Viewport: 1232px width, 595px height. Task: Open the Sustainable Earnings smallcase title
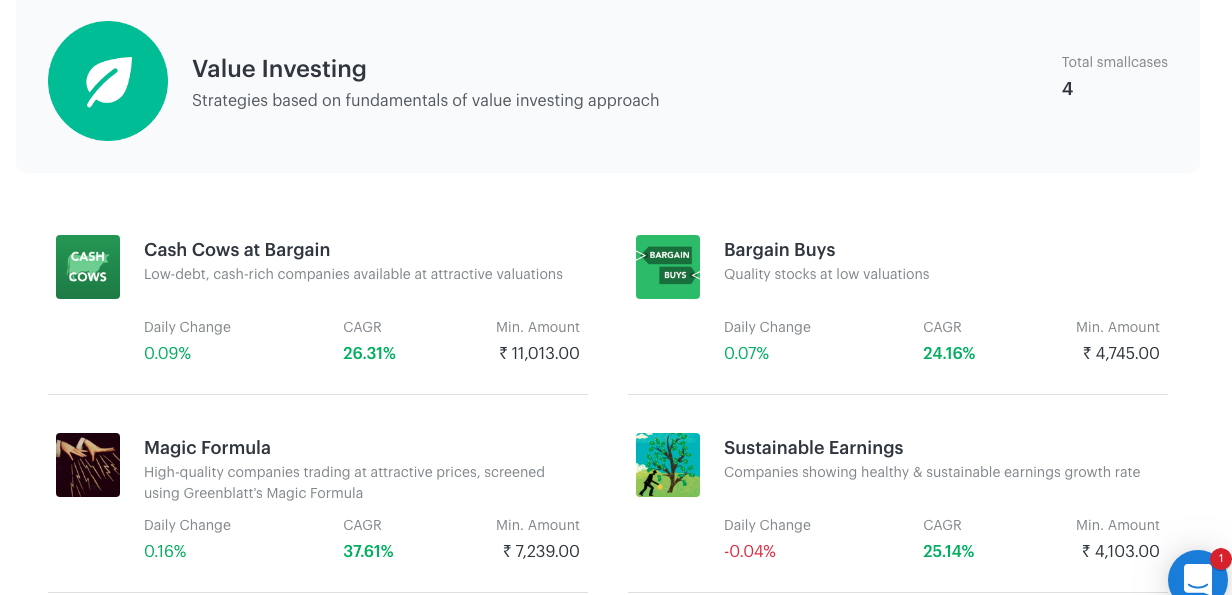pyautogui.click(x=813, y=448)
